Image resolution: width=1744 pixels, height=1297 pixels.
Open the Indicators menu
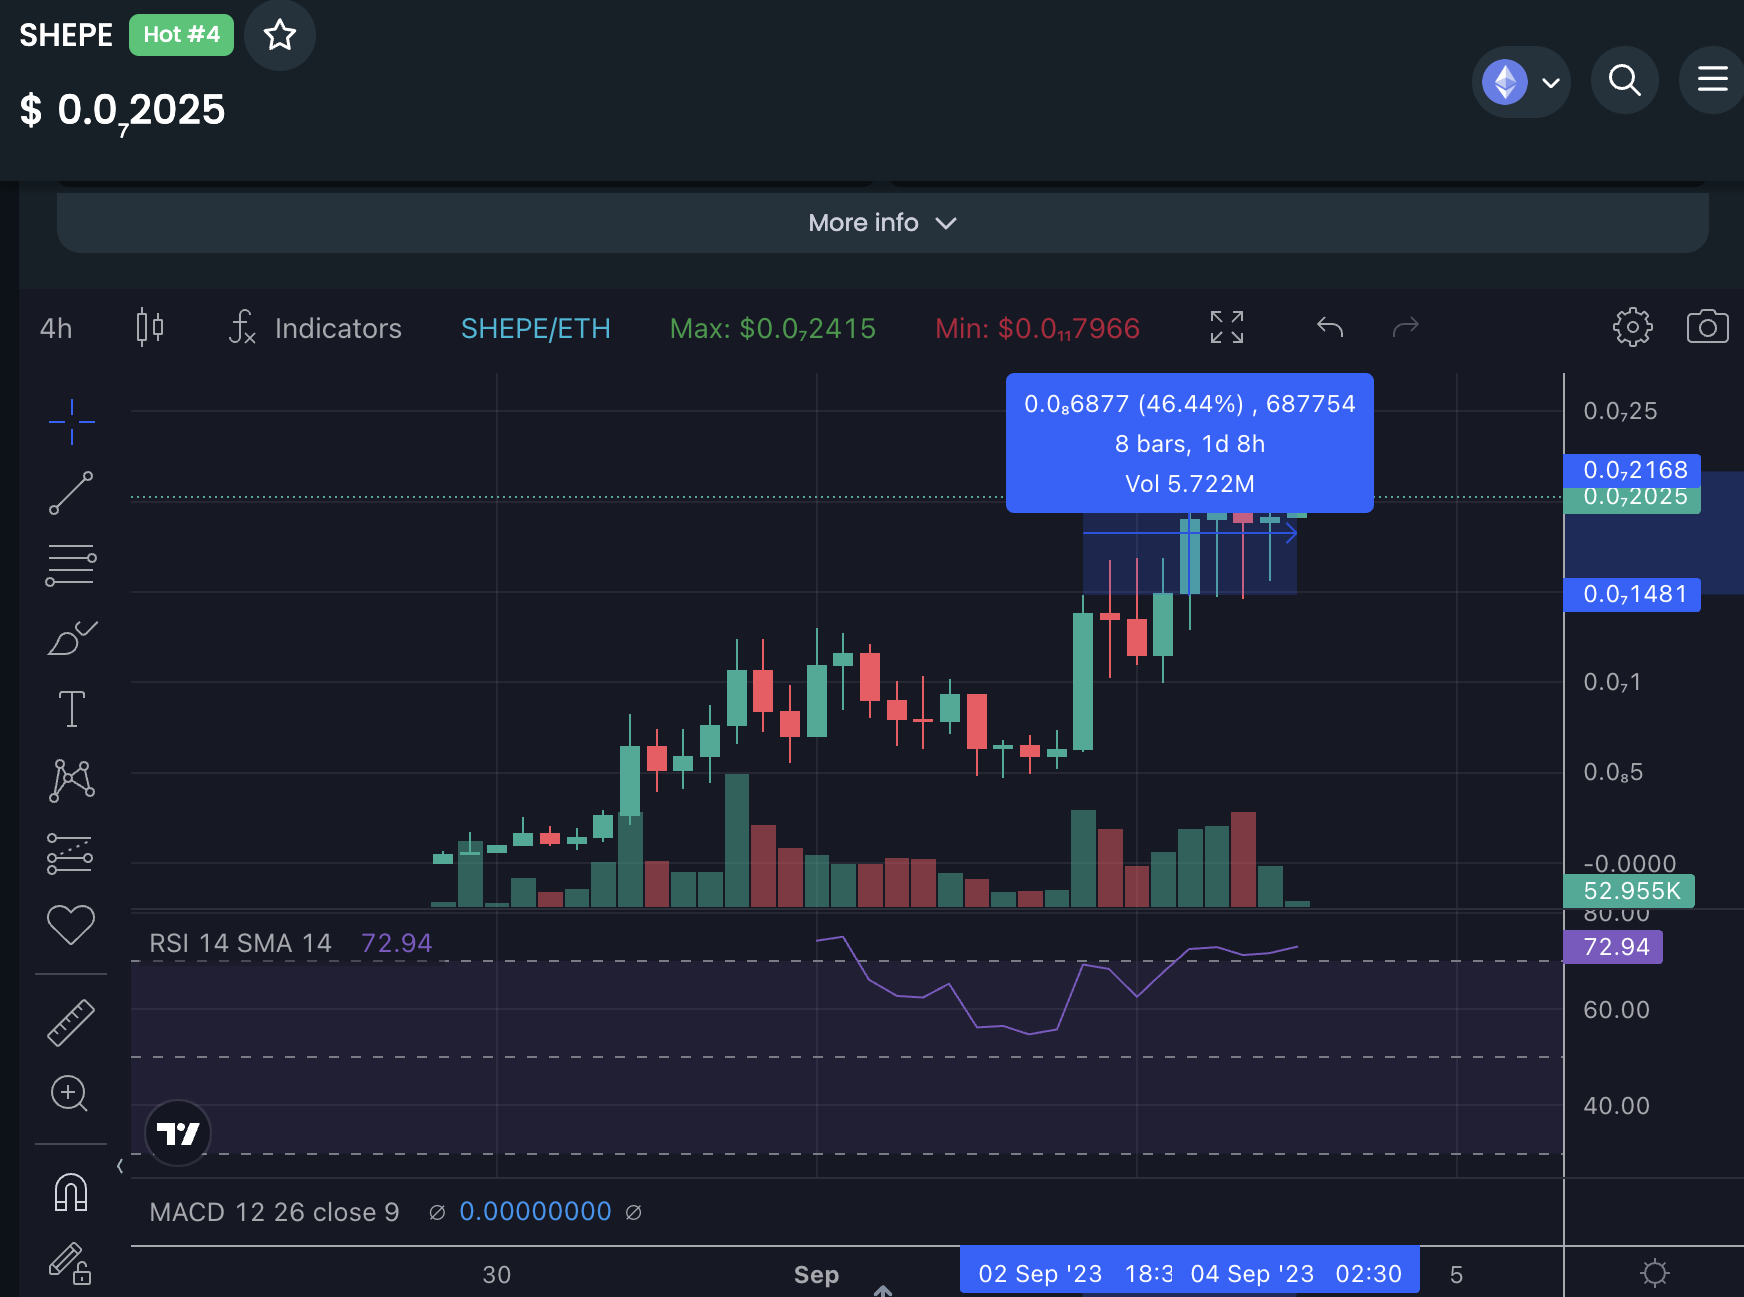tap(315, 328)
